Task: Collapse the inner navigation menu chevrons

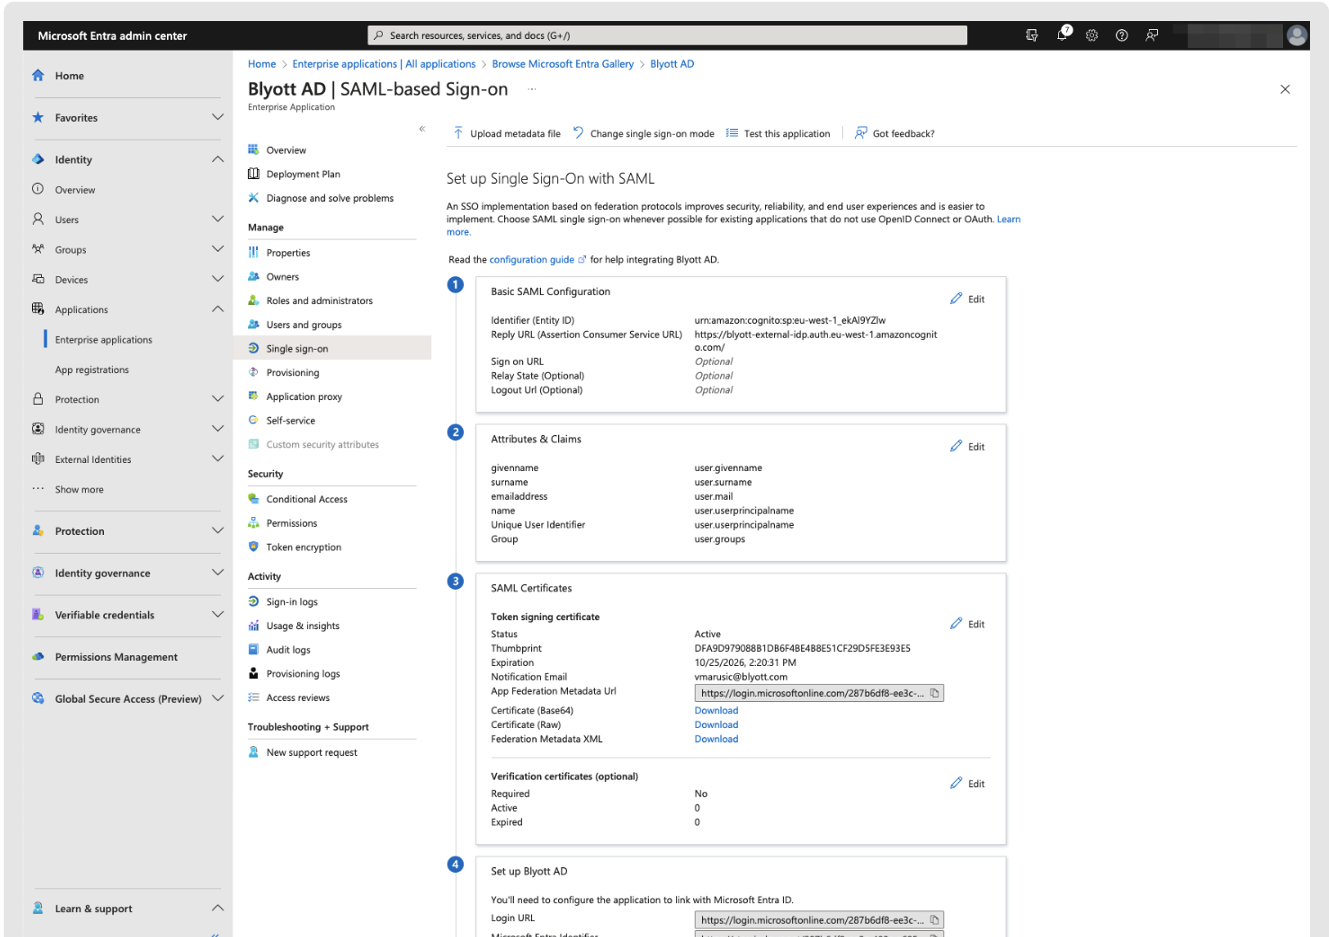Action: [422, 129]
